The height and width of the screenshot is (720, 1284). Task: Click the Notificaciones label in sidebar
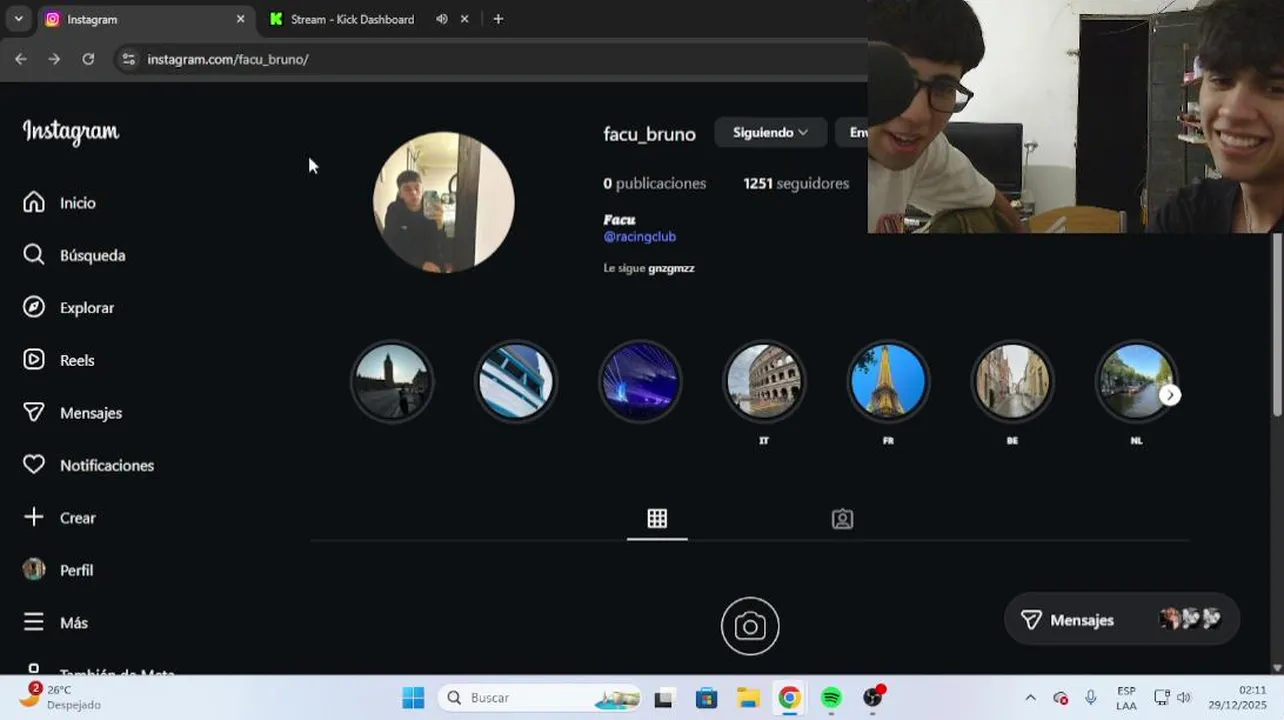pyautogui.click(x=107, y=465)
